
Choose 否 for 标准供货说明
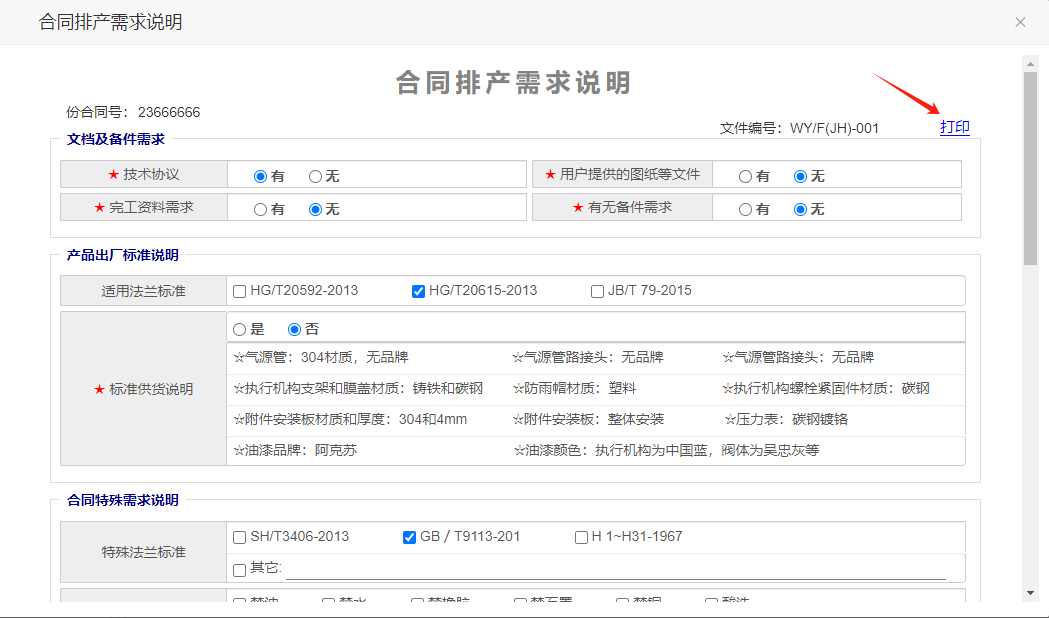(x=294, y=329)
